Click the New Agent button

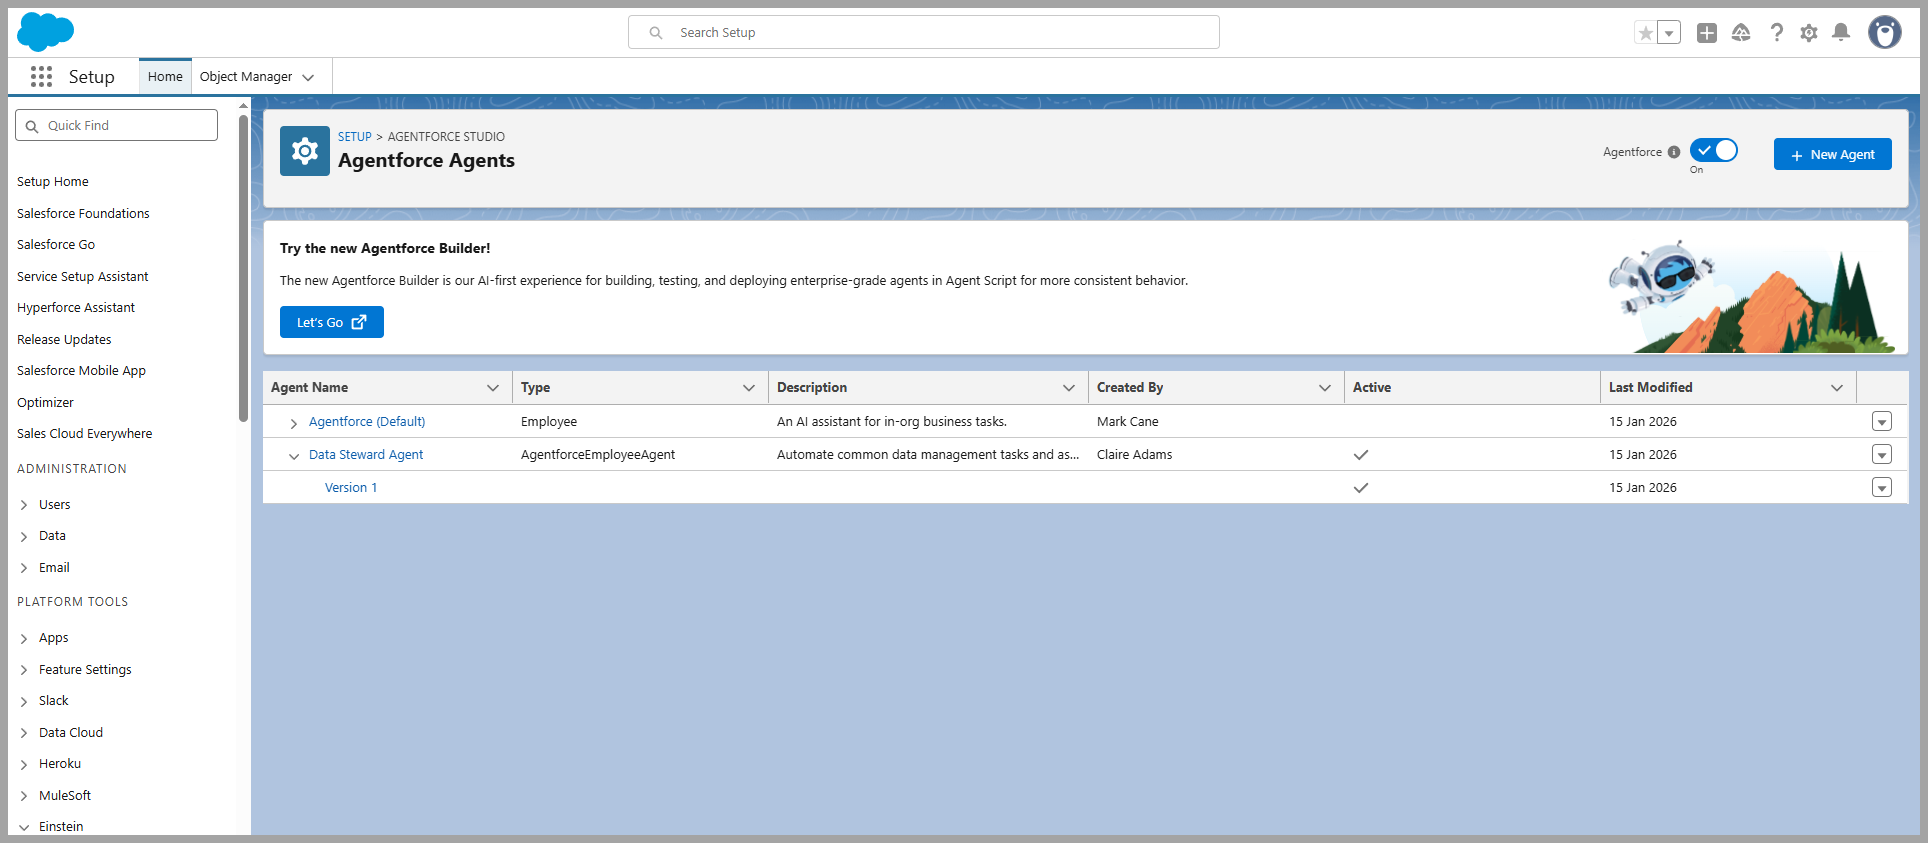pos(1833,154)
